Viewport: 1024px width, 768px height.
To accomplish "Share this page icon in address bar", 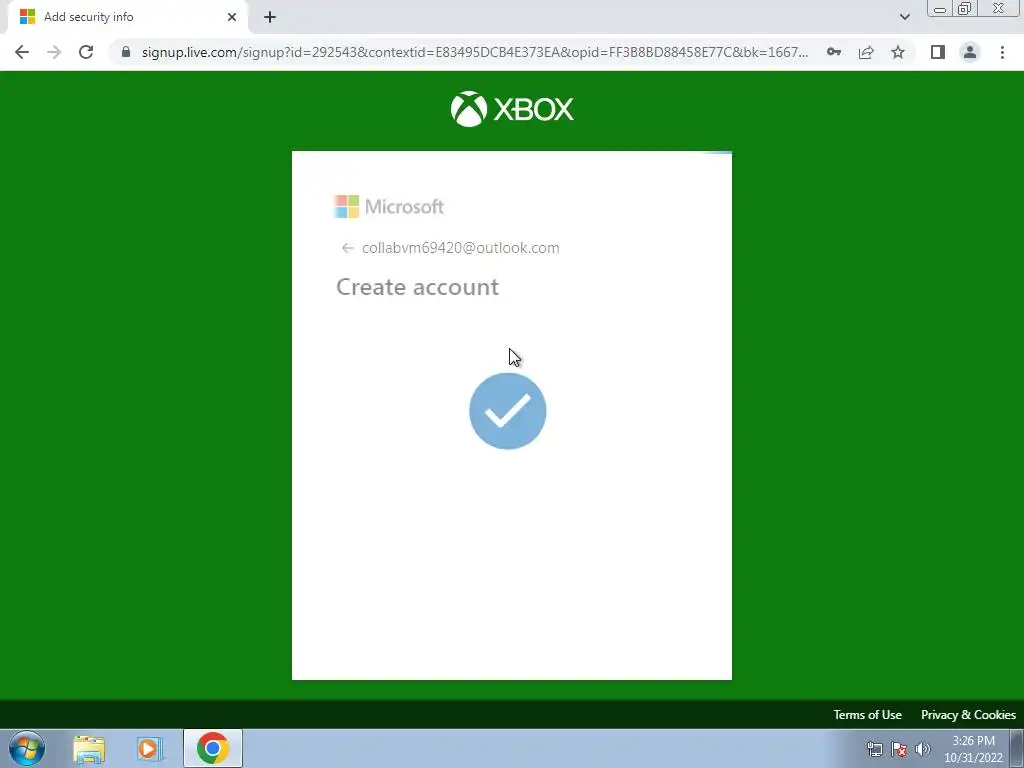I will (x=866, y=52).
